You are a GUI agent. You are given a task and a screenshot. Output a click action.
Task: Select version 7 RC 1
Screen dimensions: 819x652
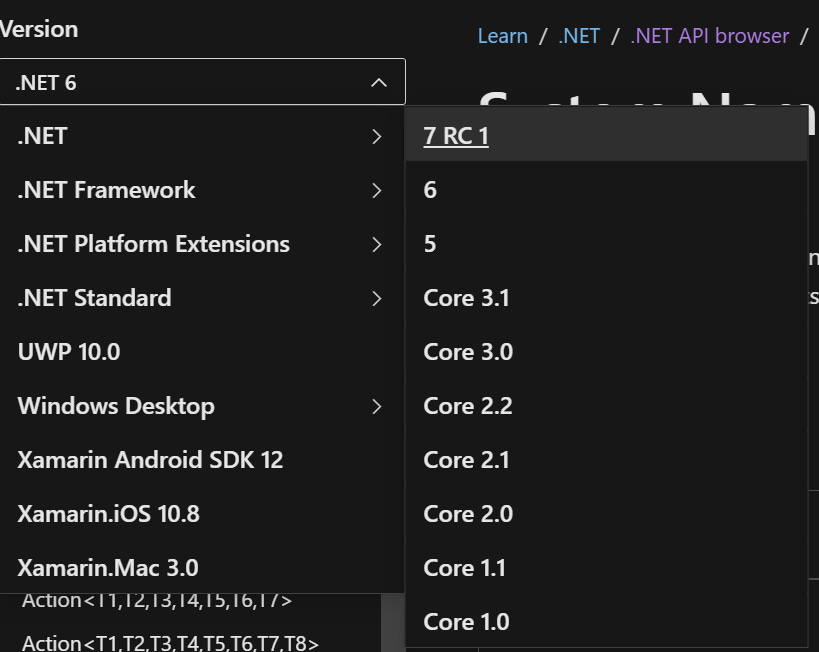pyautogui.click(x=456, y=136)
